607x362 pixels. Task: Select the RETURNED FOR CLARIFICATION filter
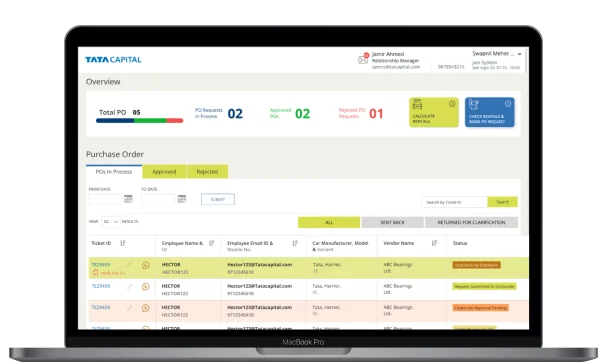click(x=471, y=222)
